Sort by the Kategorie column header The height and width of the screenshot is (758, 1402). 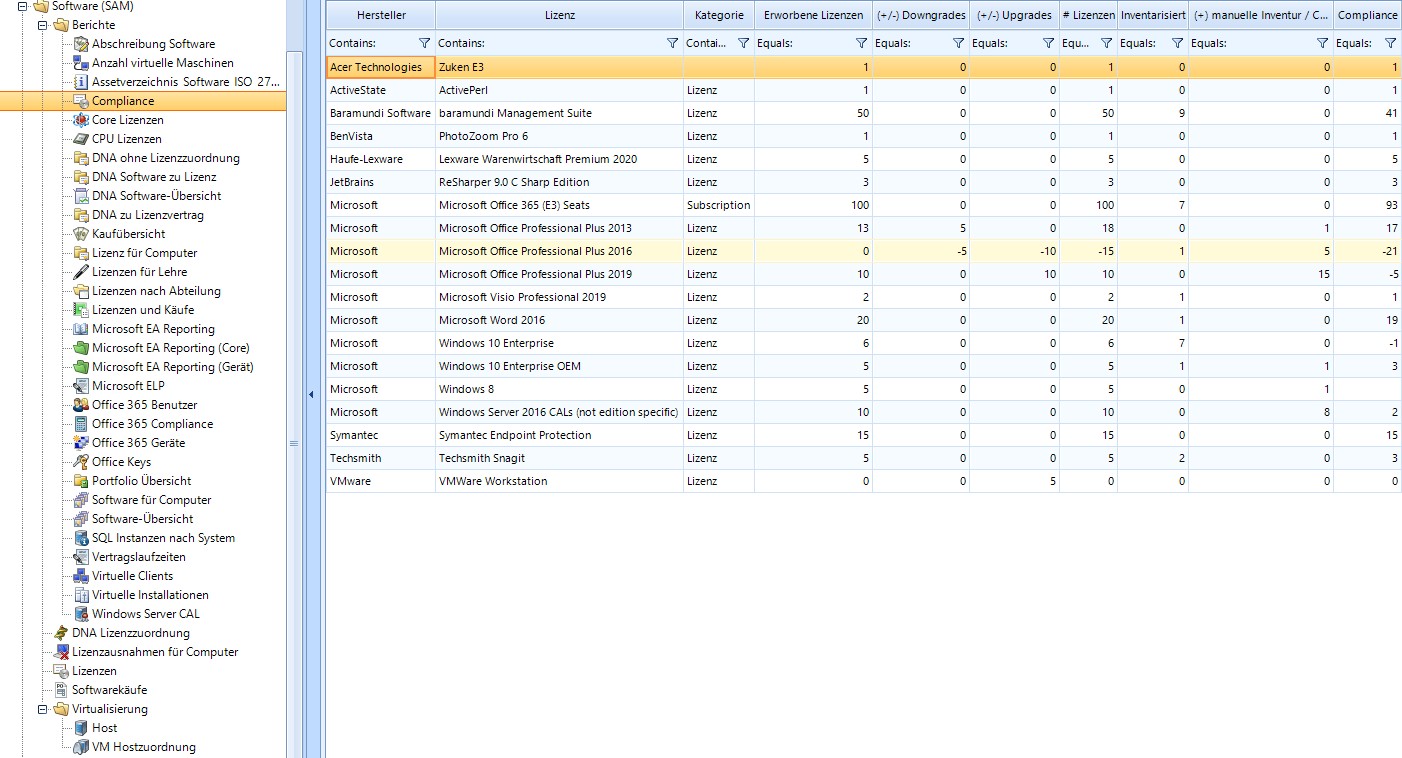(x=719, y=15)
